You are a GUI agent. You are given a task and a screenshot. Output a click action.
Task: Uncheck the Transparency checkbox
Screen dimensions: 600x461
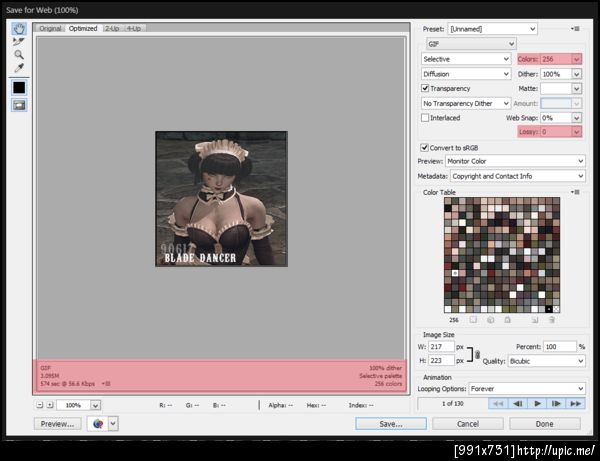(x=425, y=88)
